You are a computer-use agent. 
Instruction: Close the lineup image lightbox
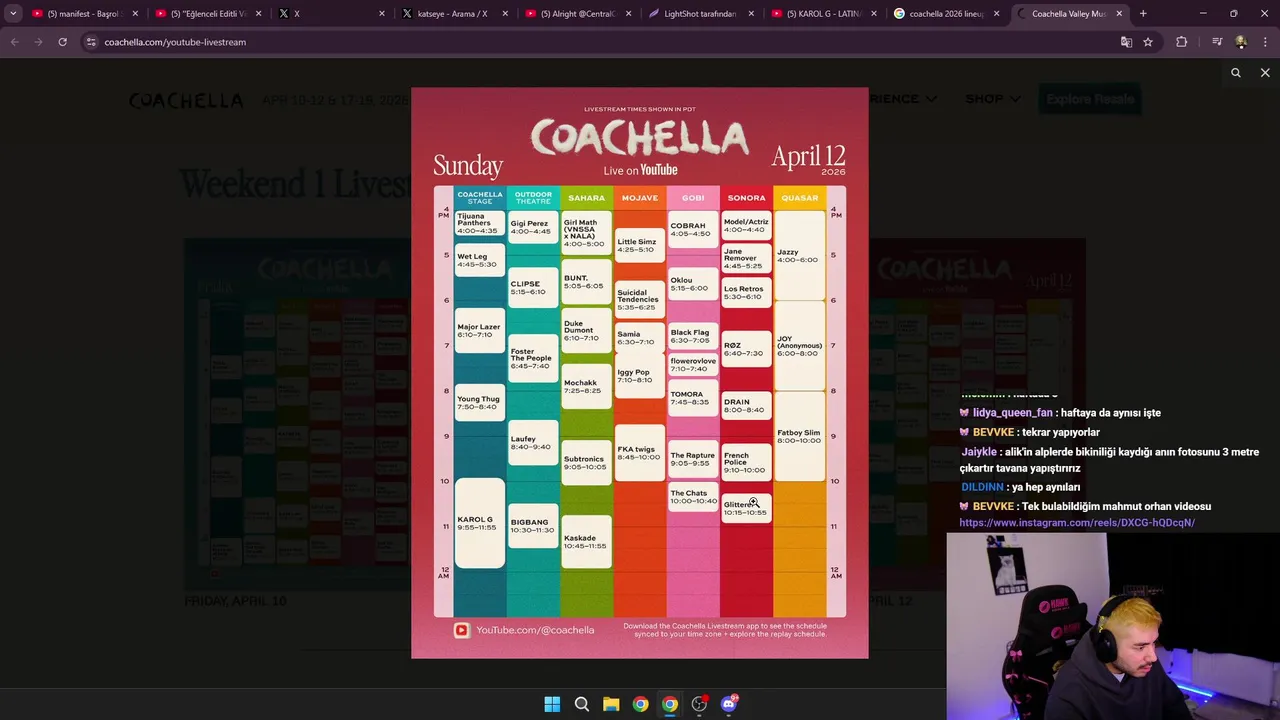tap(1265, 73)
